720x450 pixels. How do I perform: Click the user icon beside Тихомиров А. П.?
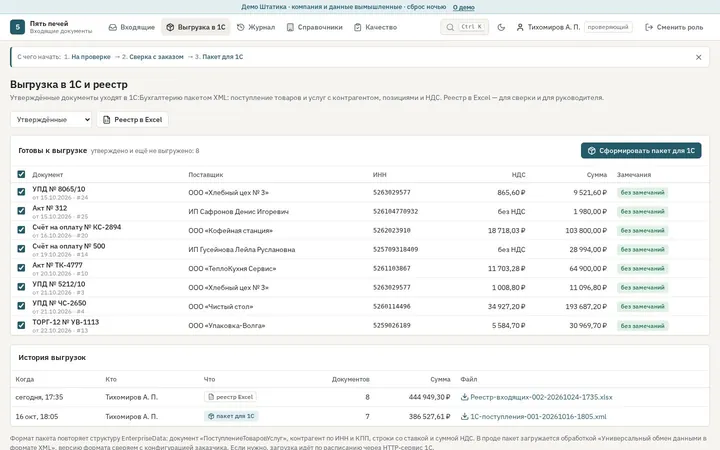(520, 28)
